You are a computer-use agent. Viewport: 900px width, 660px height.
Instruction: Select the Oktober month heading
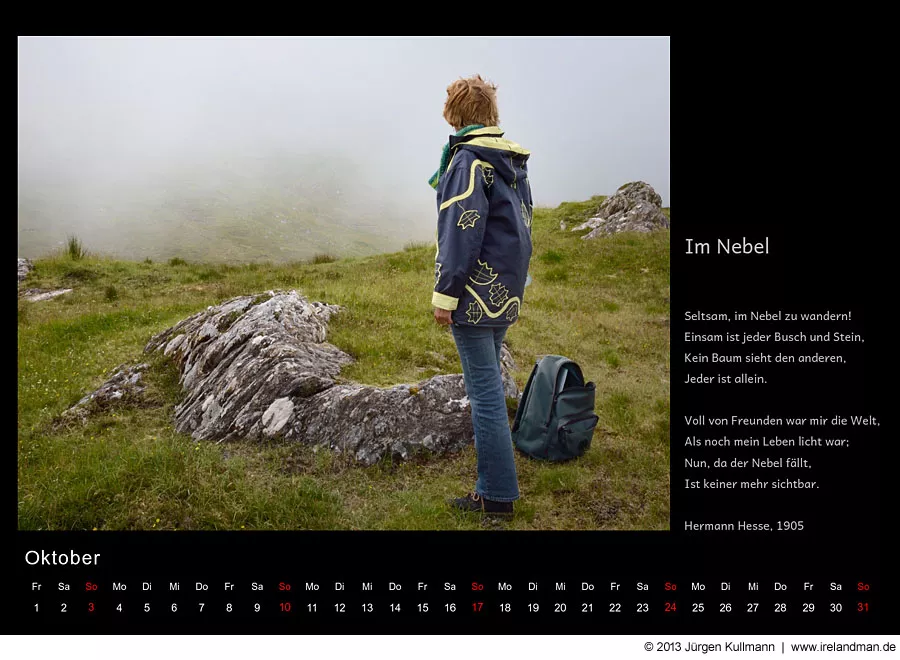click(62, 558)
